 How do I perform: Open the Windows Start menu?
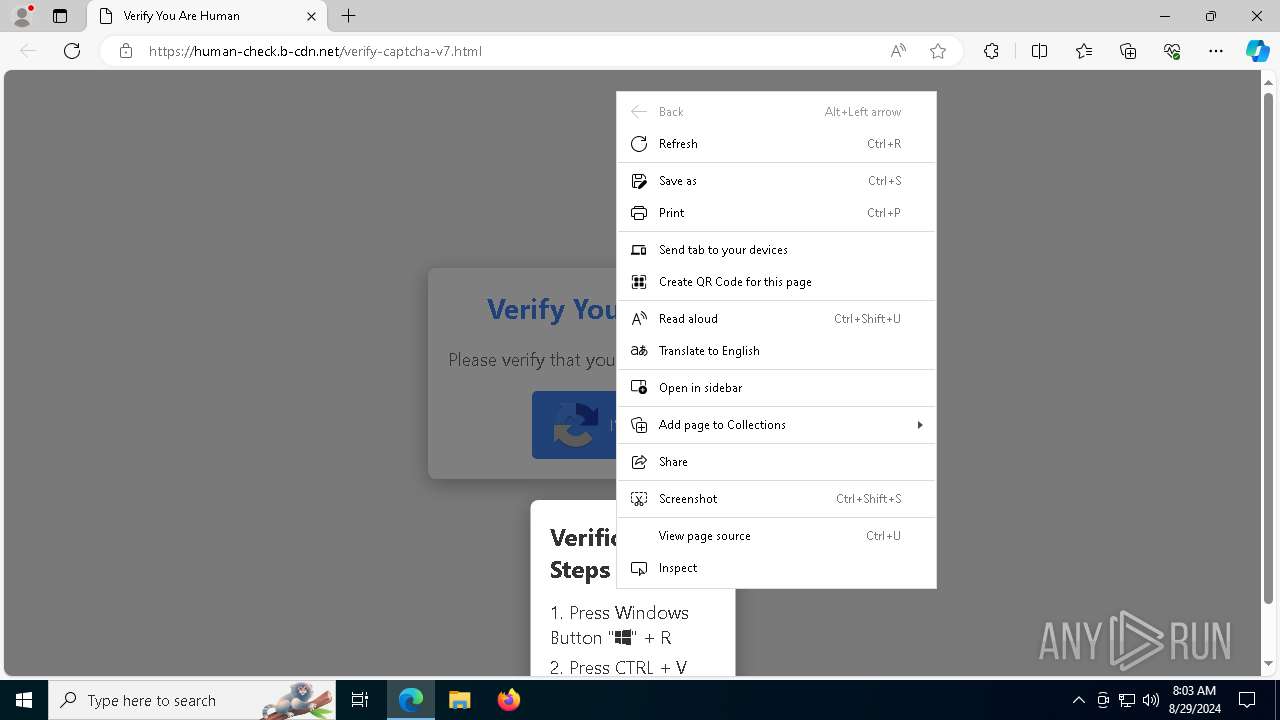24,700
